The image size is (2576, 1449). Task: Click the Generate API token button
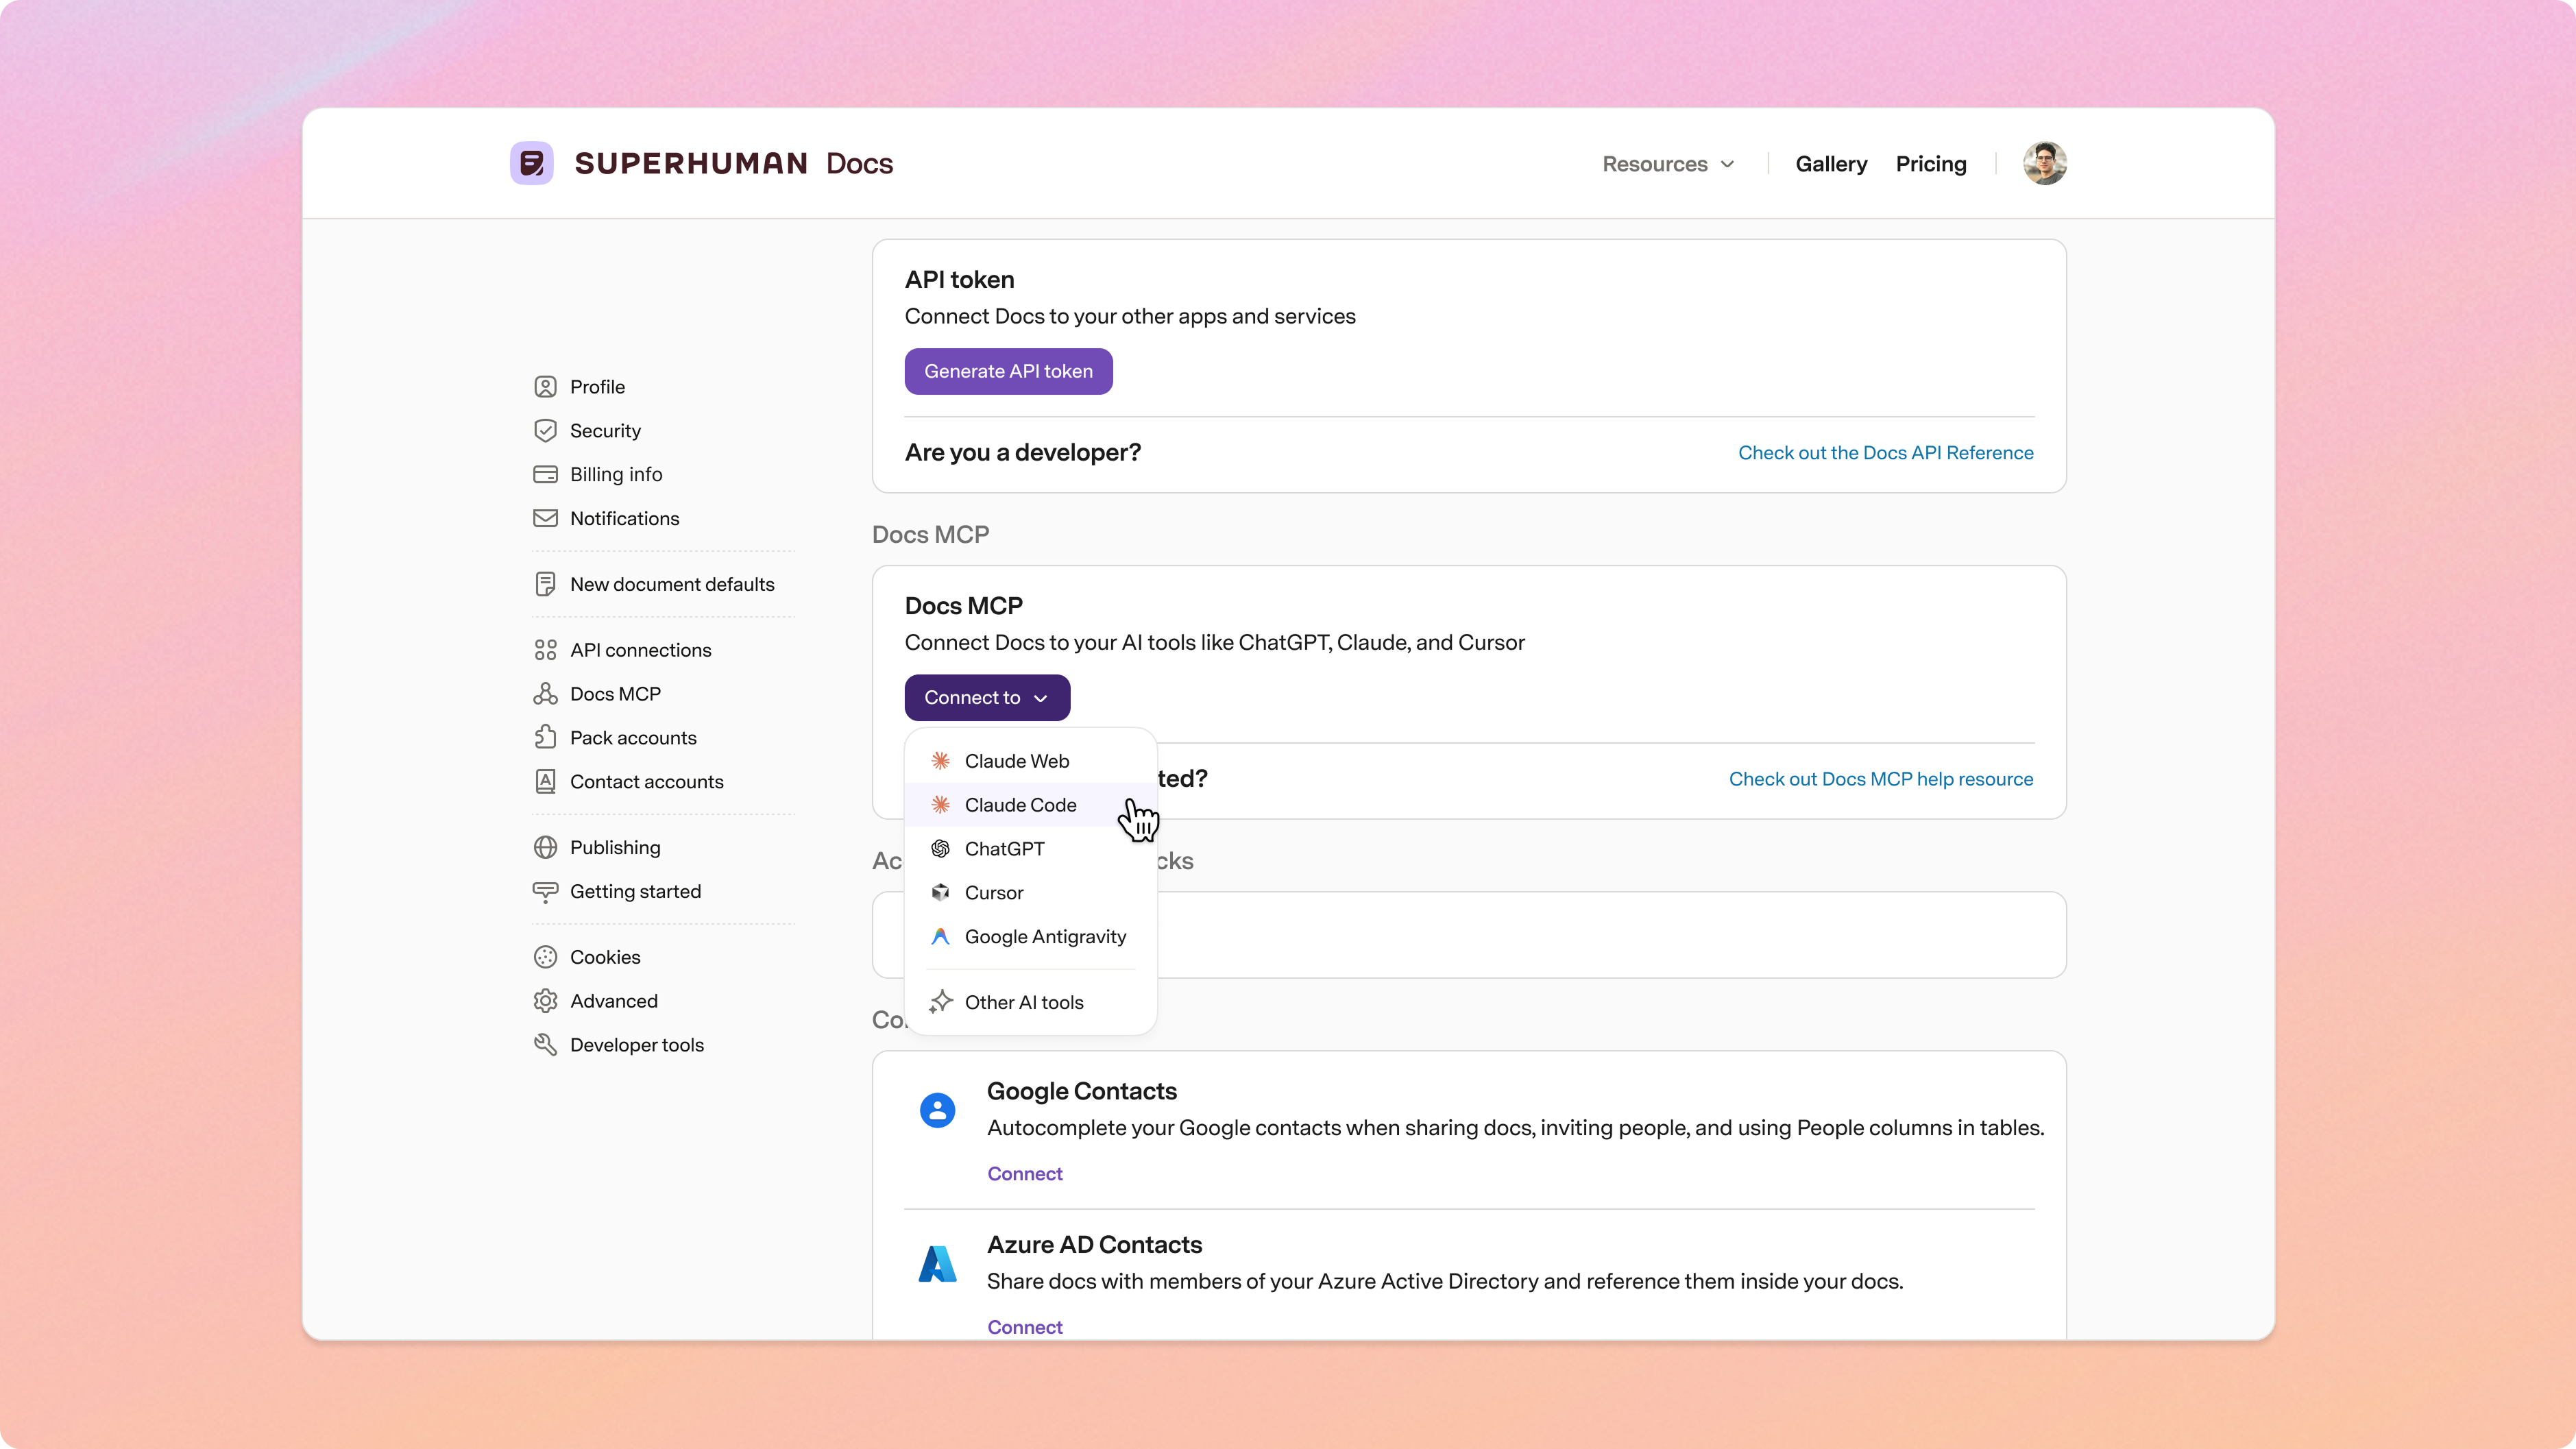(x=1008, y=371)
